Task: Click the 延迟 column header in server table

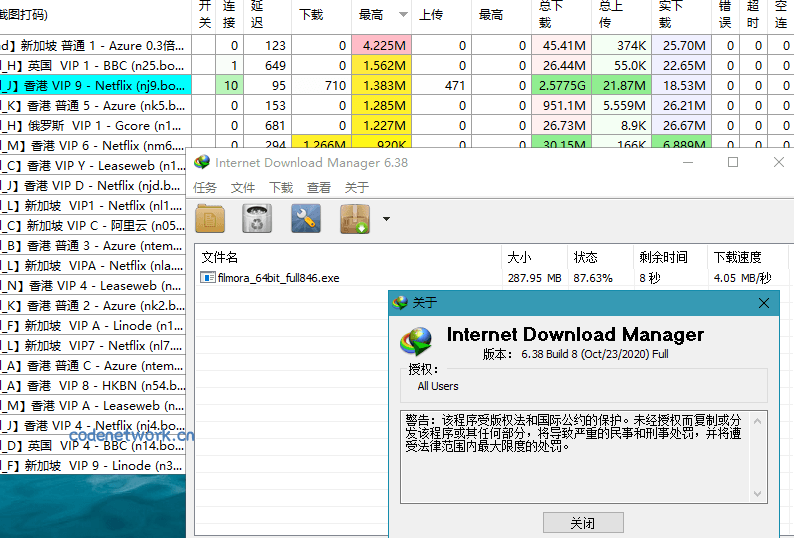Action: [x=267, y=15]
